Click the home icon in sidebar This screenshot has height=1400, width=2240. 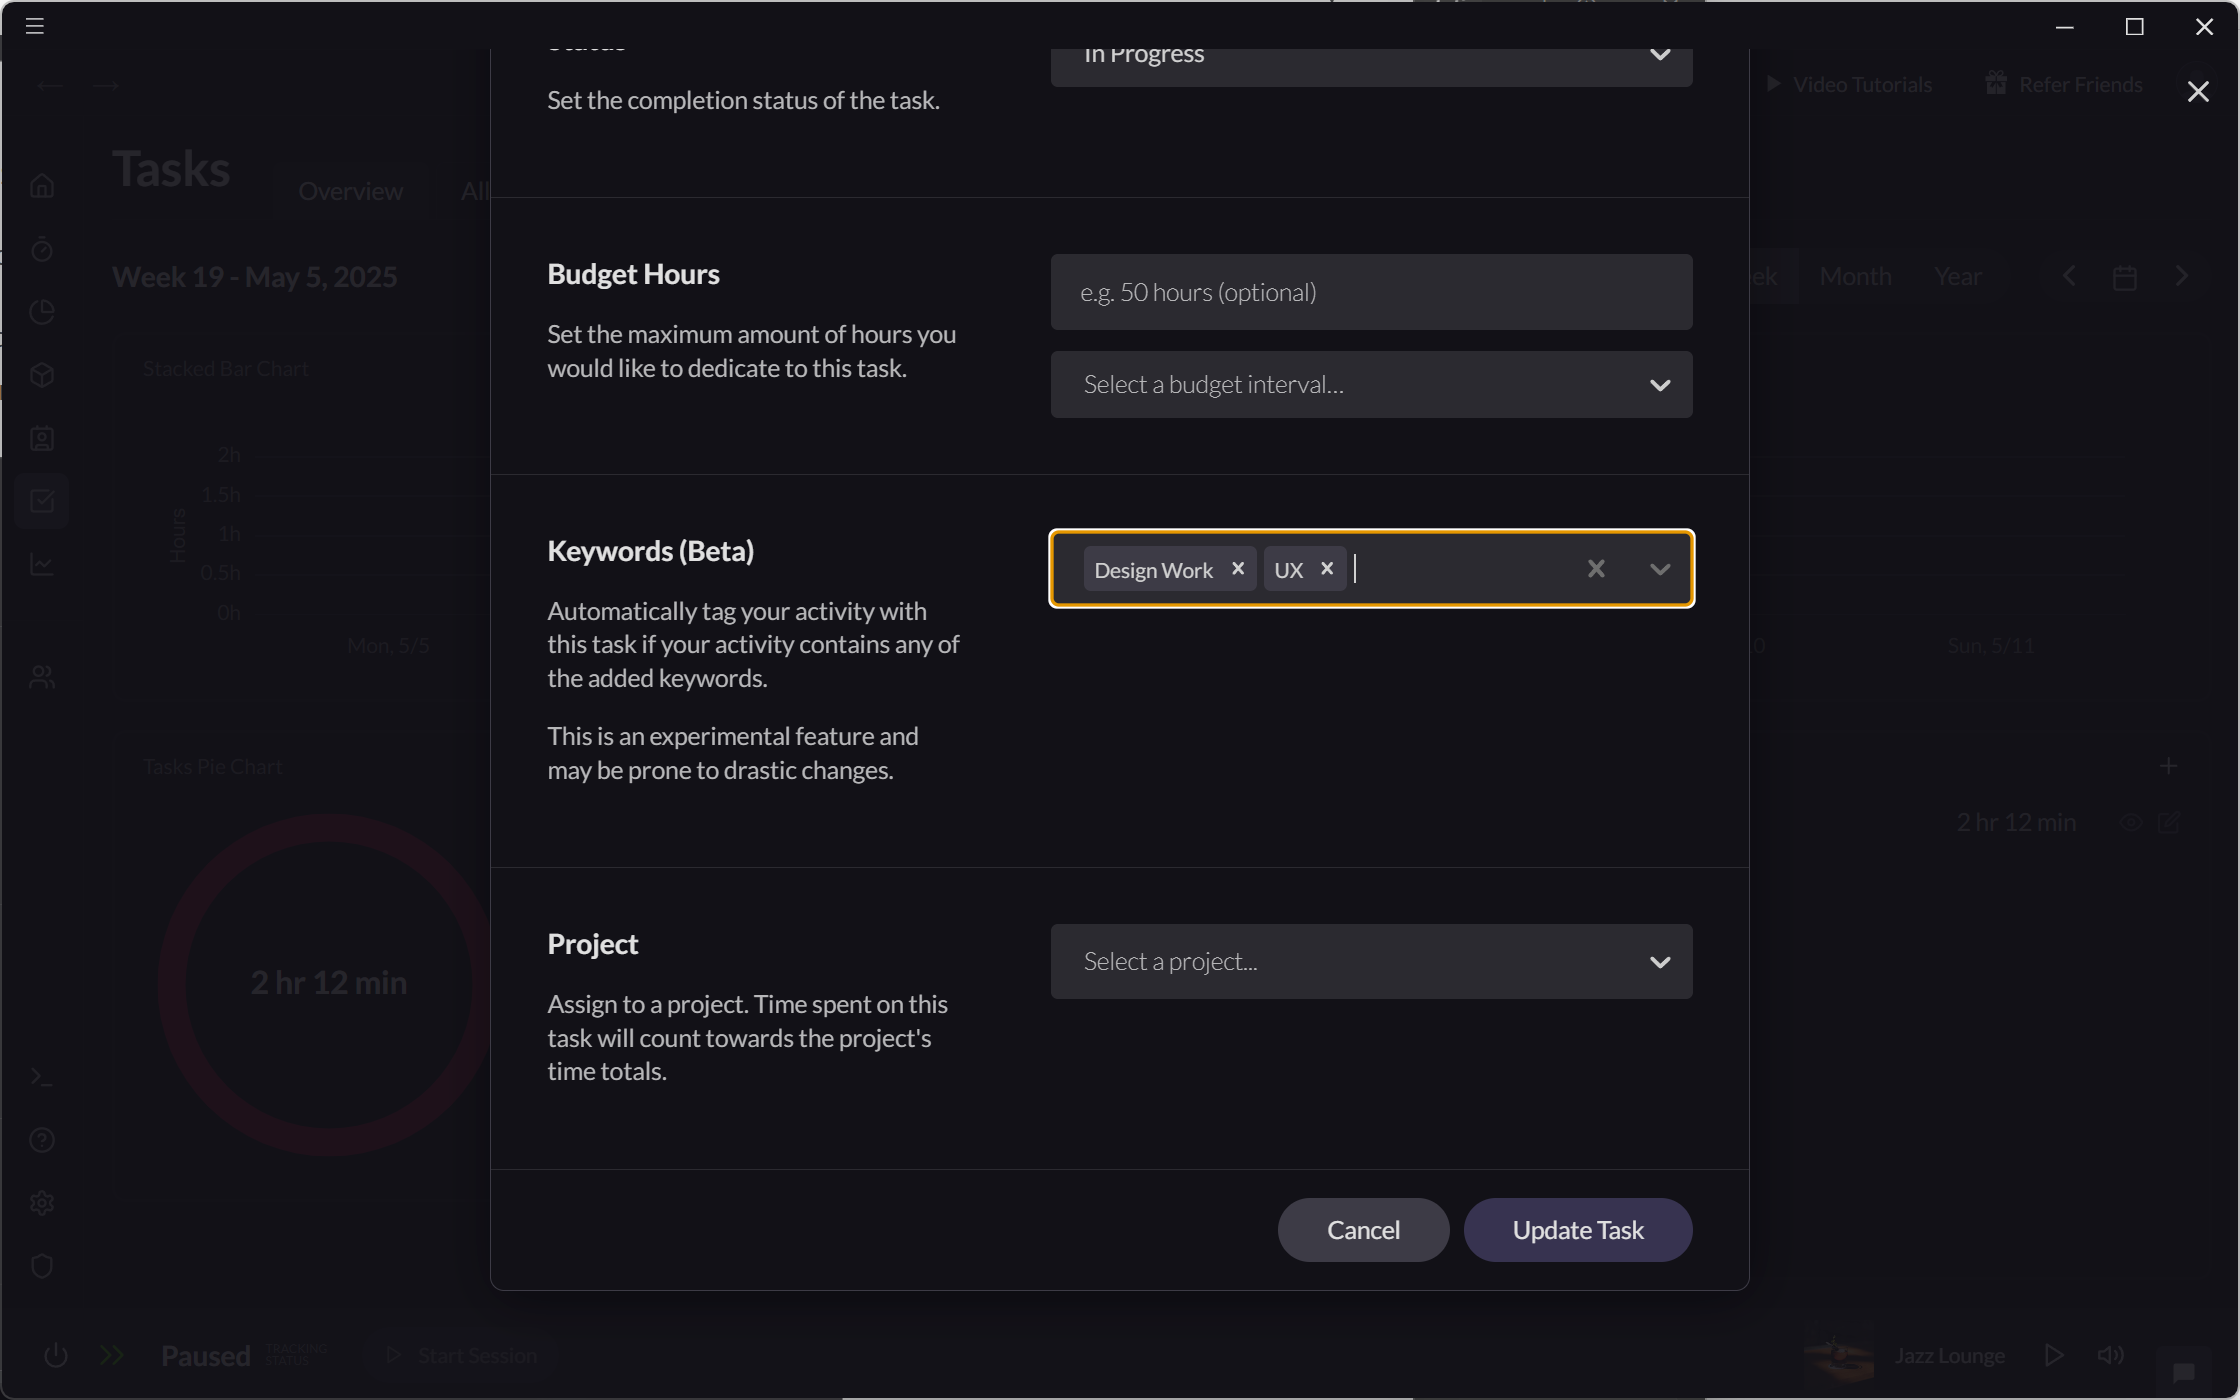tap(42, 187)
